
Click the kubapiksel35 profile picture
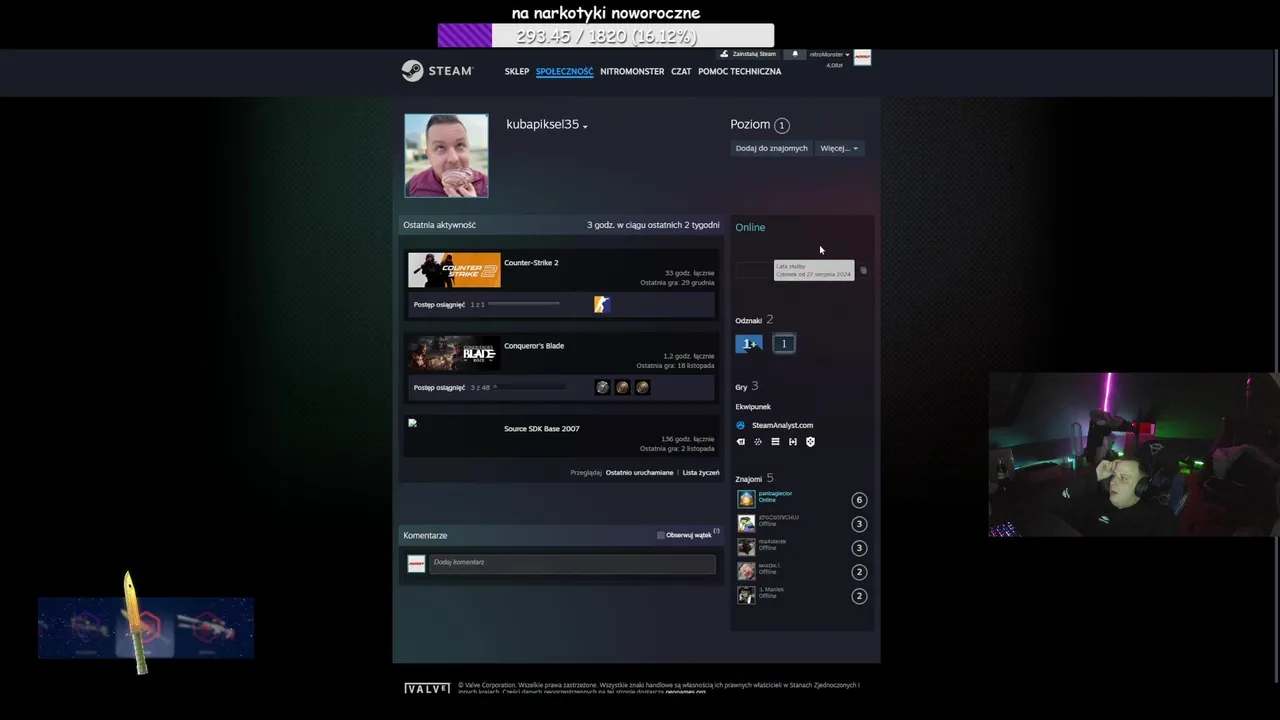coord(446,155)
